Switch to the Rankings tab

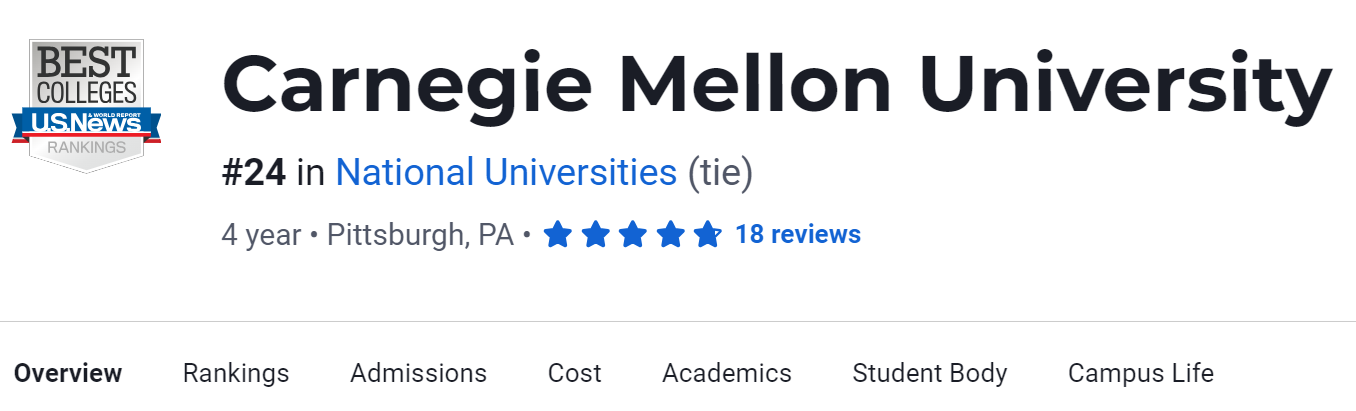236,374
